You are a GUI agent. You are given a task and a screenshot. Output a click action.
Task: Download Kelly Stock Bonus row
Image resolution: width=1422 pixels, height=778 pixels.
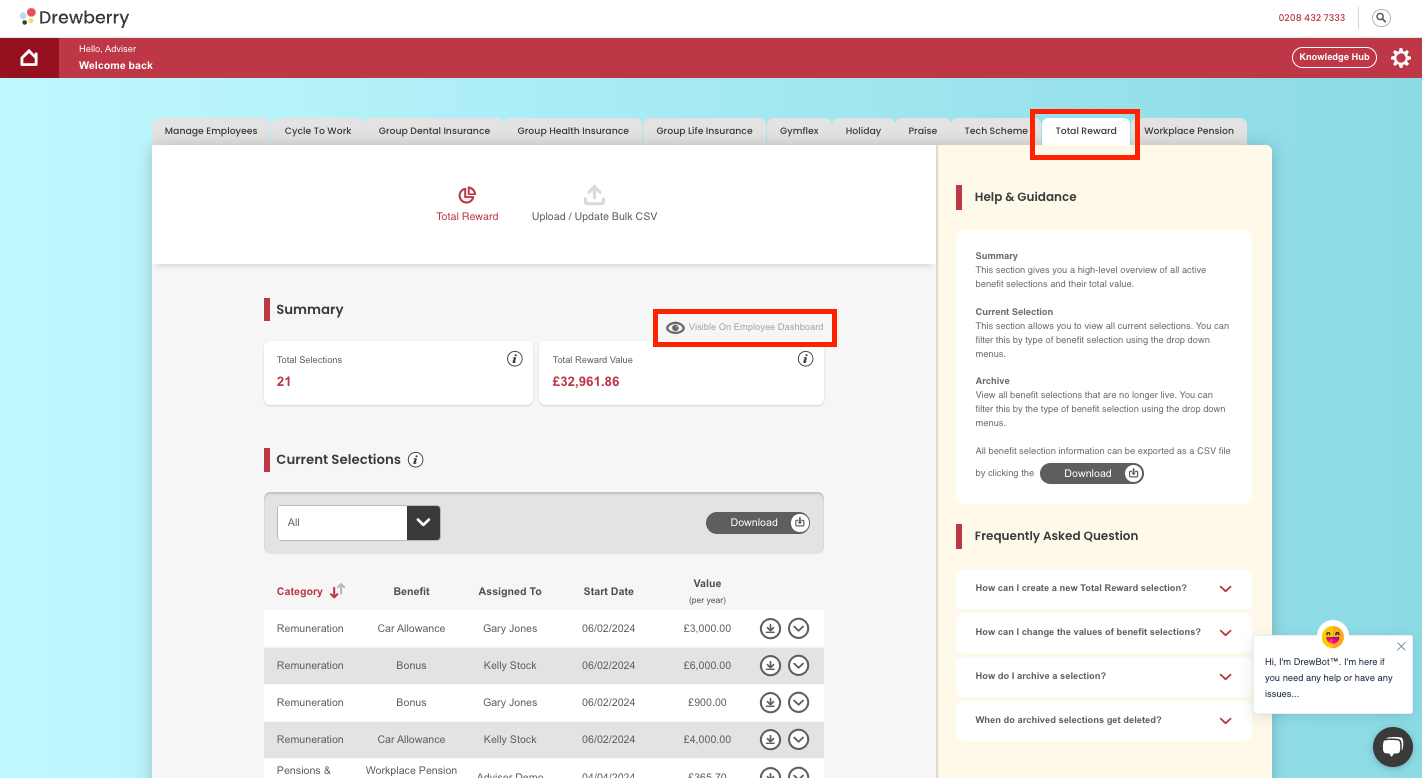pos(770,666)
